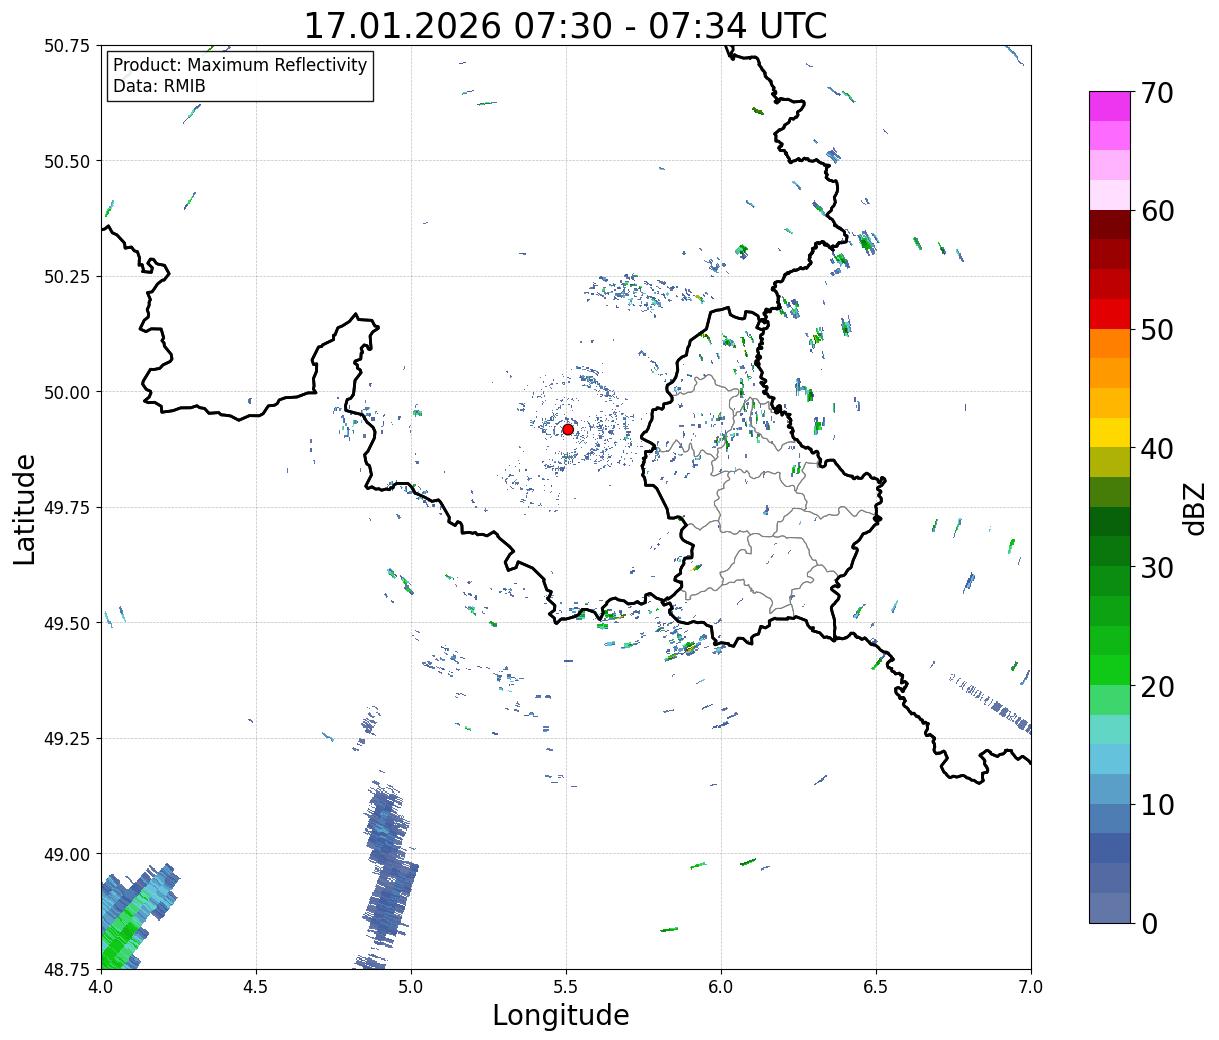Click the 20 tick label on the colorbar
Viewport: 1219px width, 1040px height.
coord(1157,686)
